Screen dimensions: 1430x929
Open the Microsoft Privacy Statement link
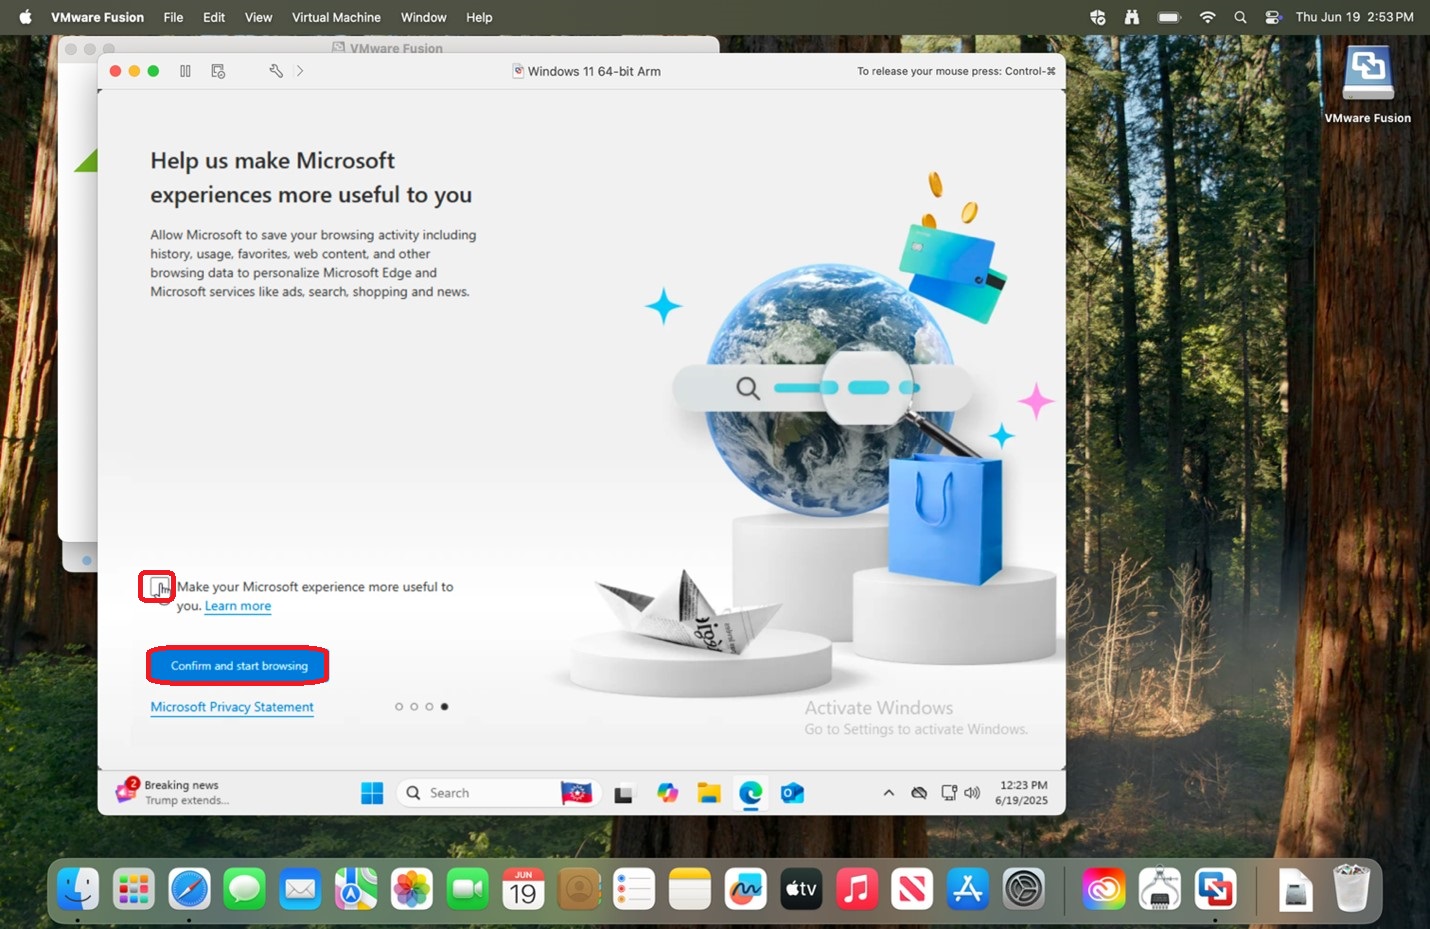pyautogui.click(x=232, y=707)
